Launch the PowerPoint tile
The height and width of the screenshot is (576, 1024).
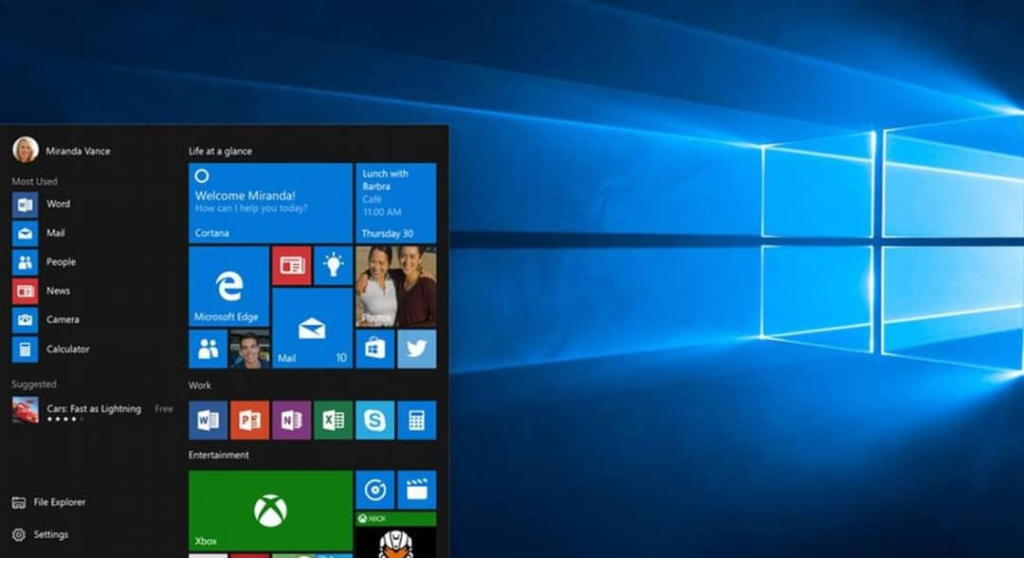[x=249, y=420]
